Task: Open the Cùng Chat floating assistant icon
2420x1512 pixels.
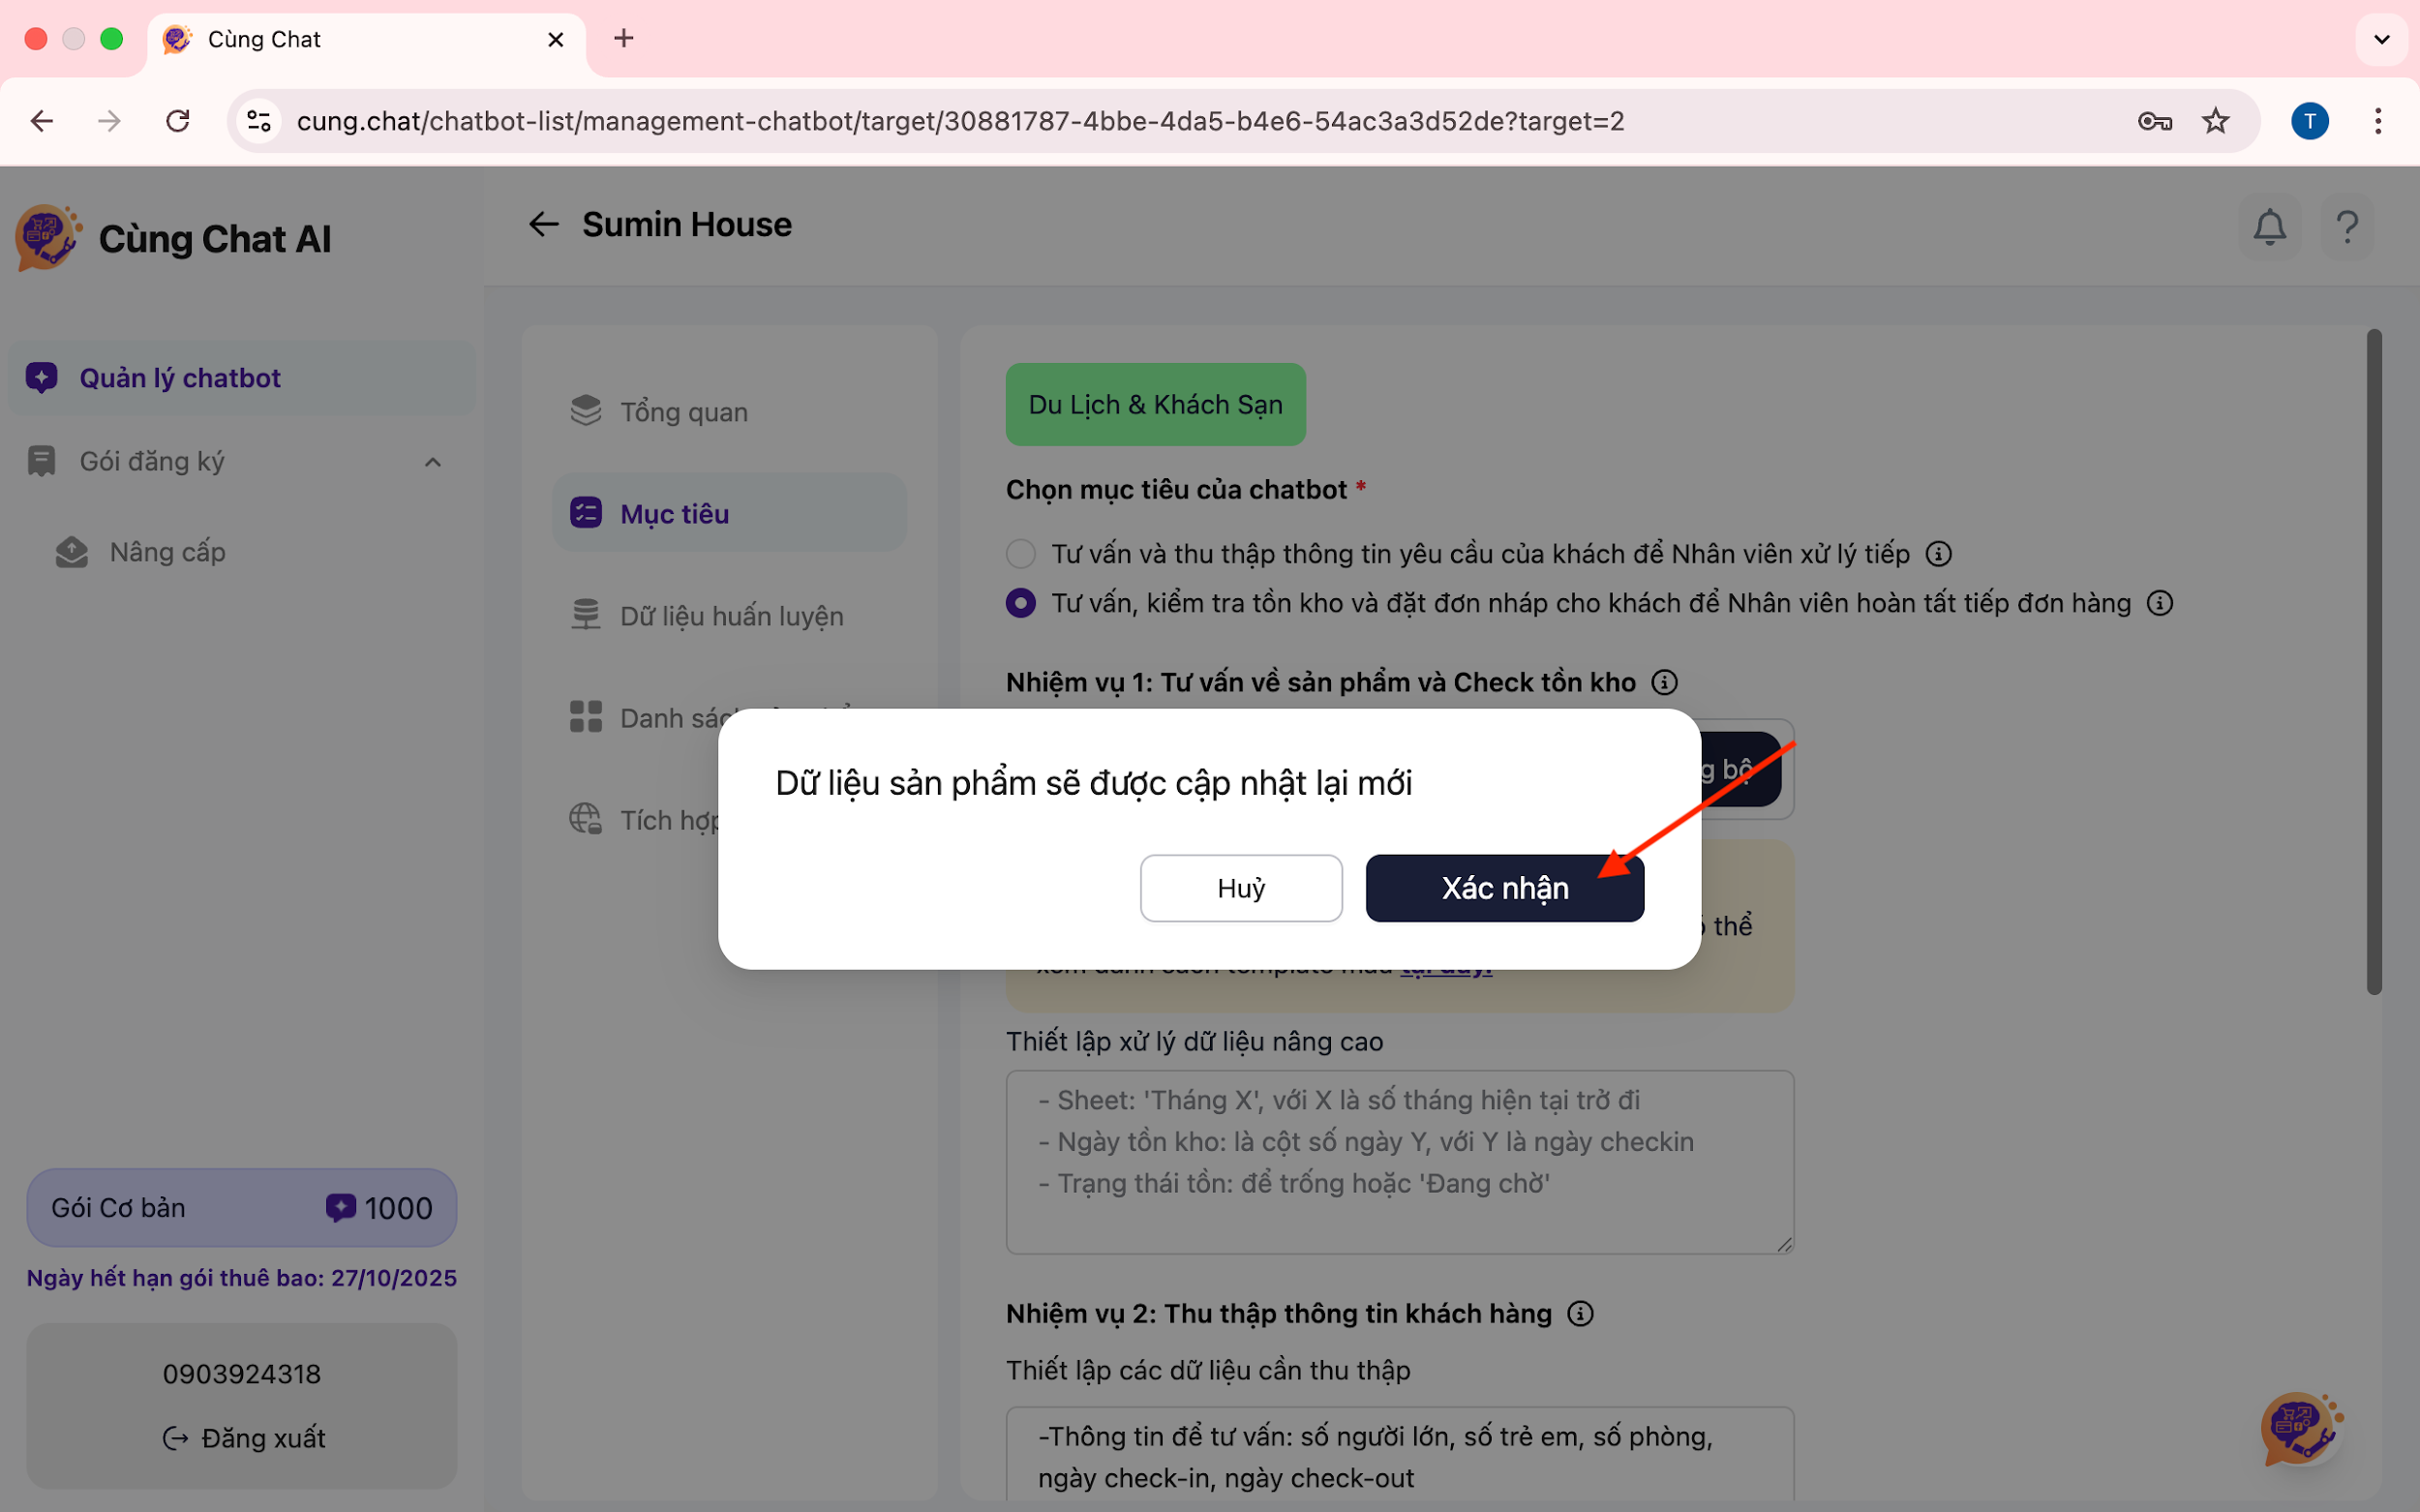Action: pyautogui.click(x=2299, y=1429)
